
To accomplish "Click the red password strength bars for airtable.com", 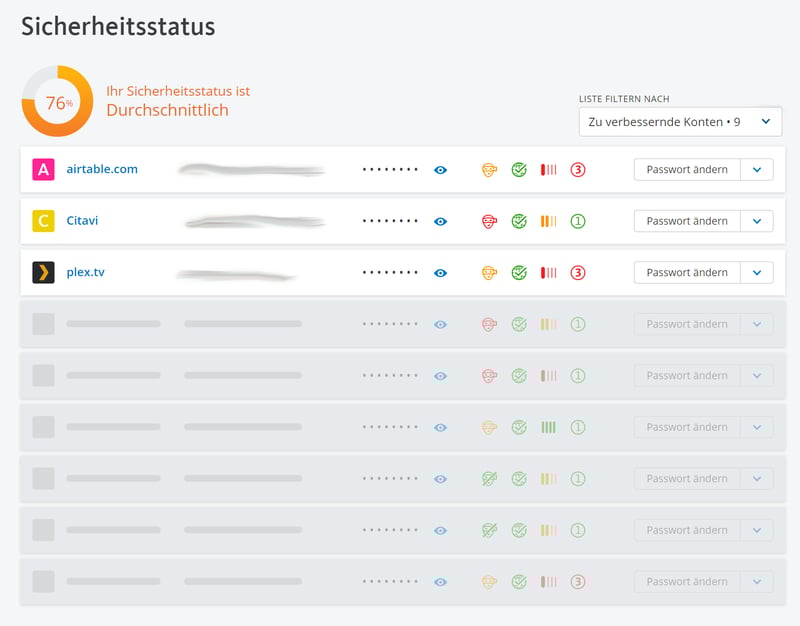I will (548, 170).
